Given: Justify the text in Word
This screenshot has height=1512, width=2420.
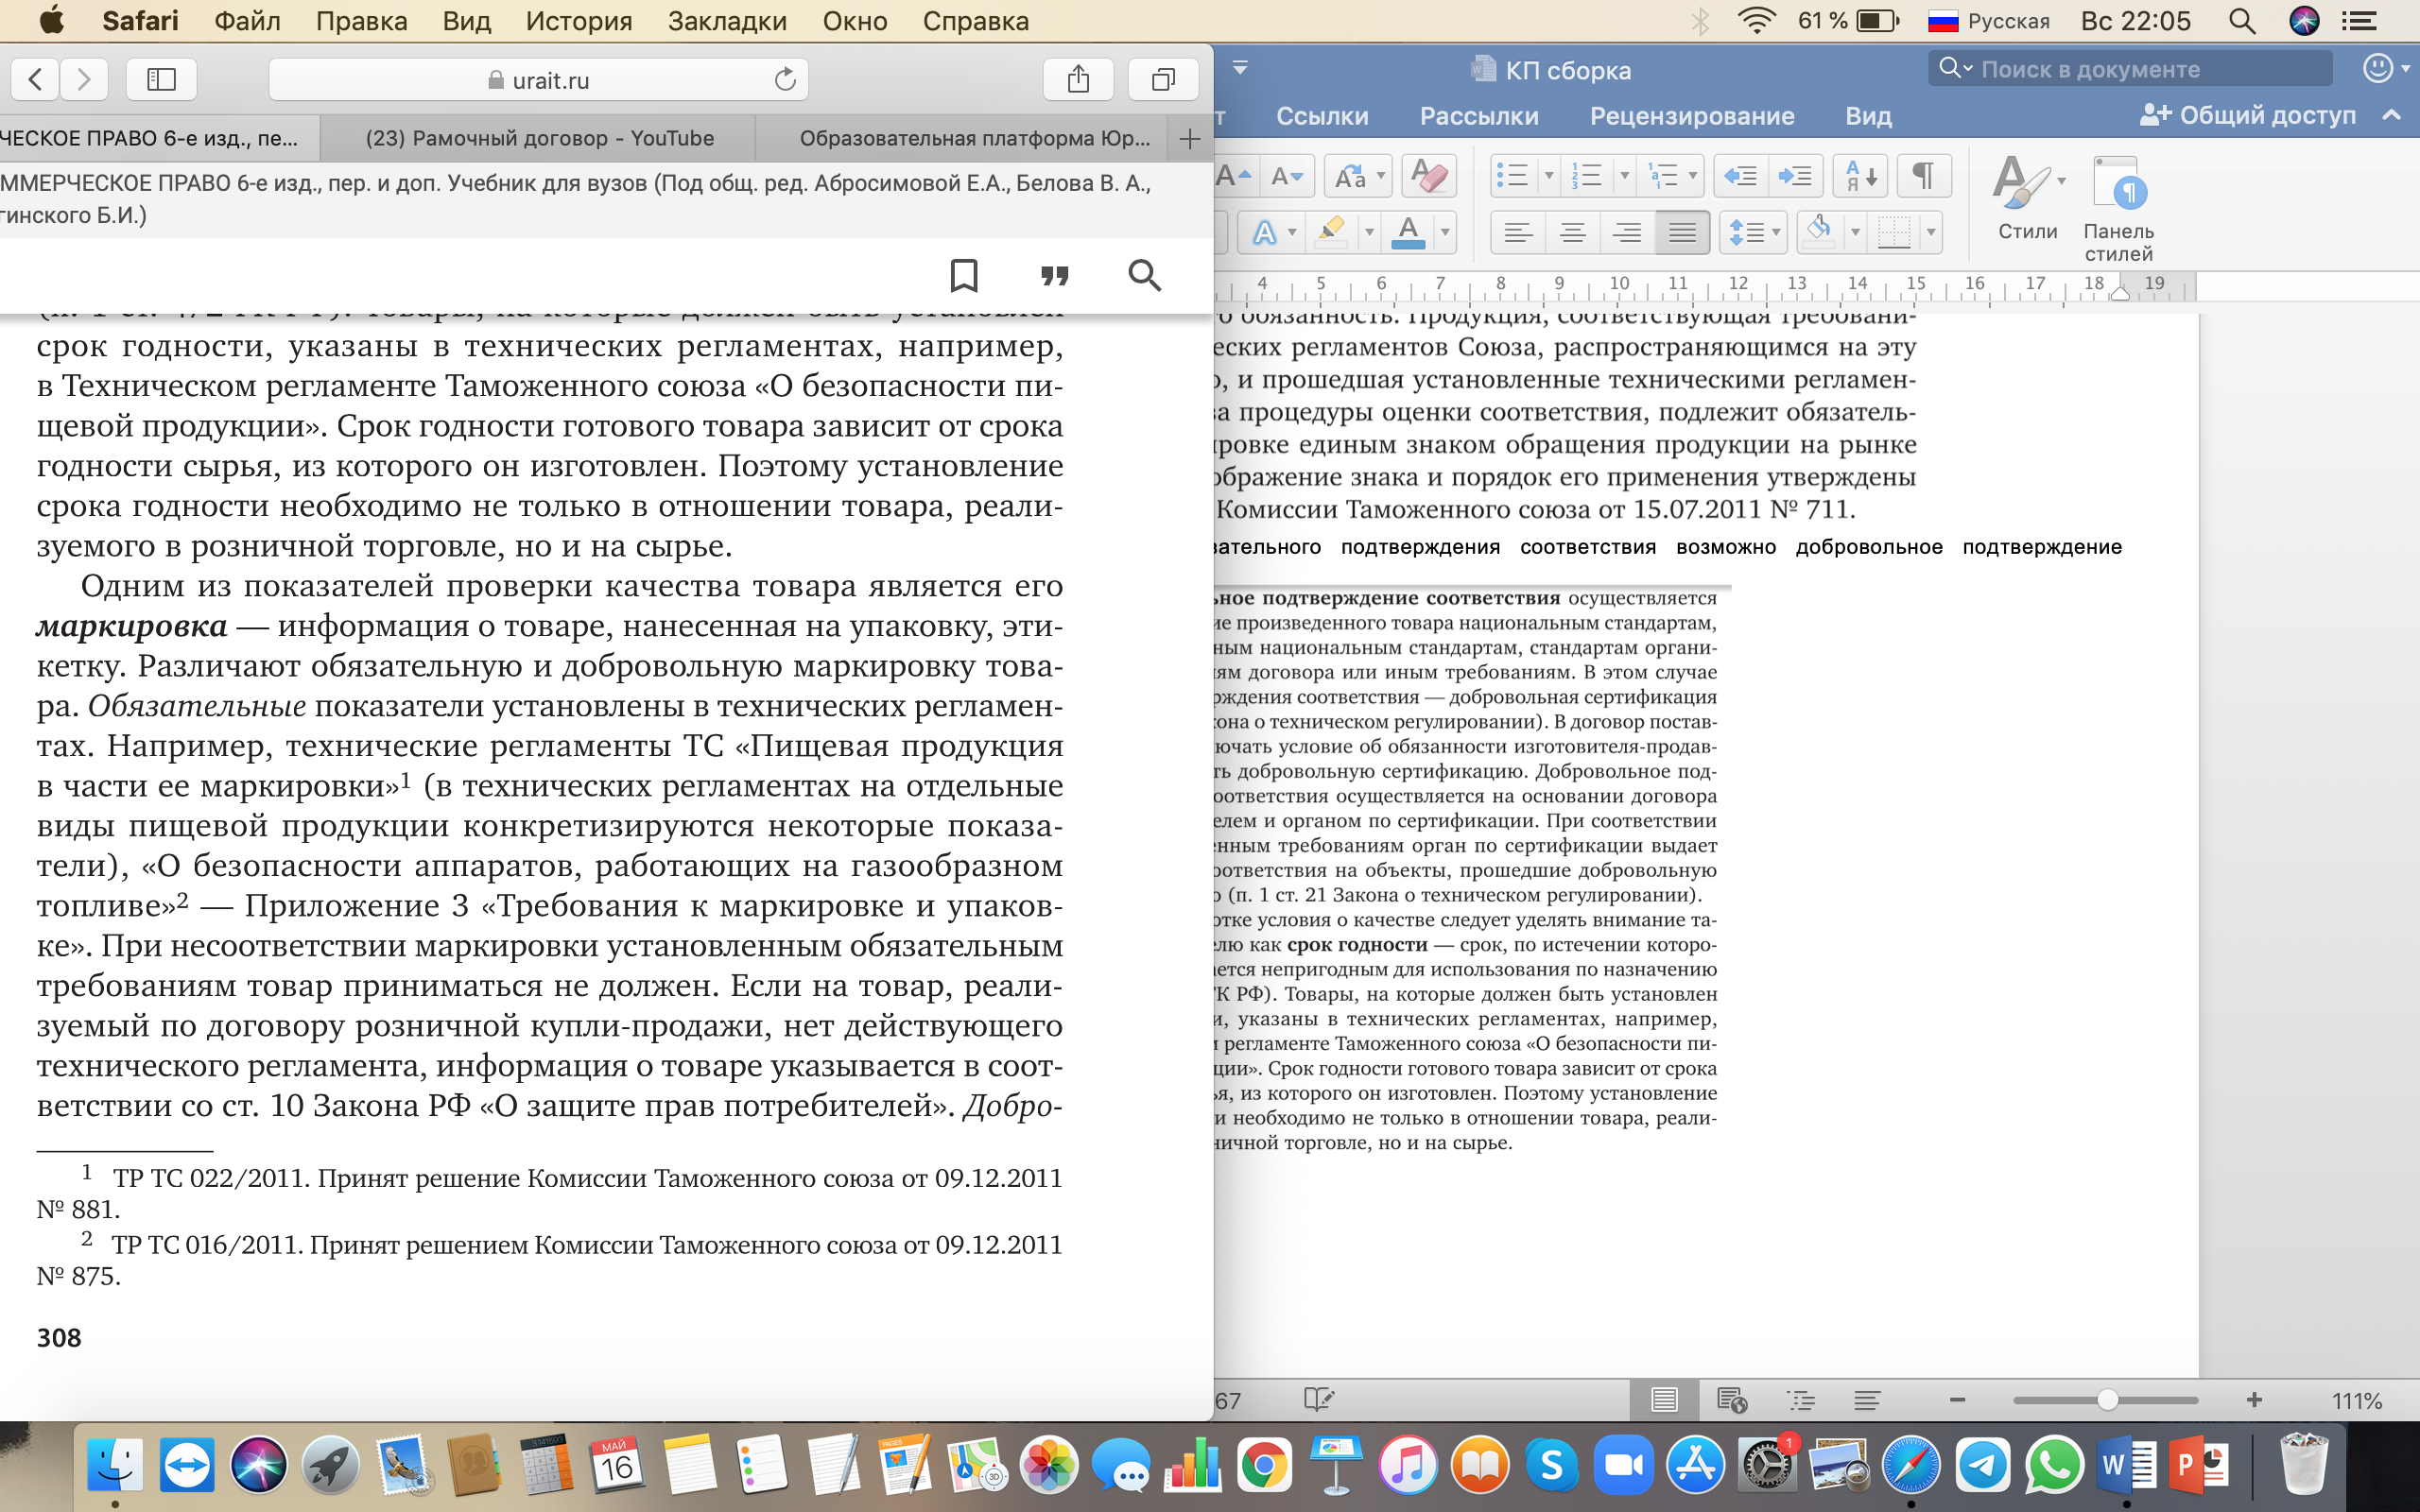Looking at the screenshot, I should pos(1682,233).
